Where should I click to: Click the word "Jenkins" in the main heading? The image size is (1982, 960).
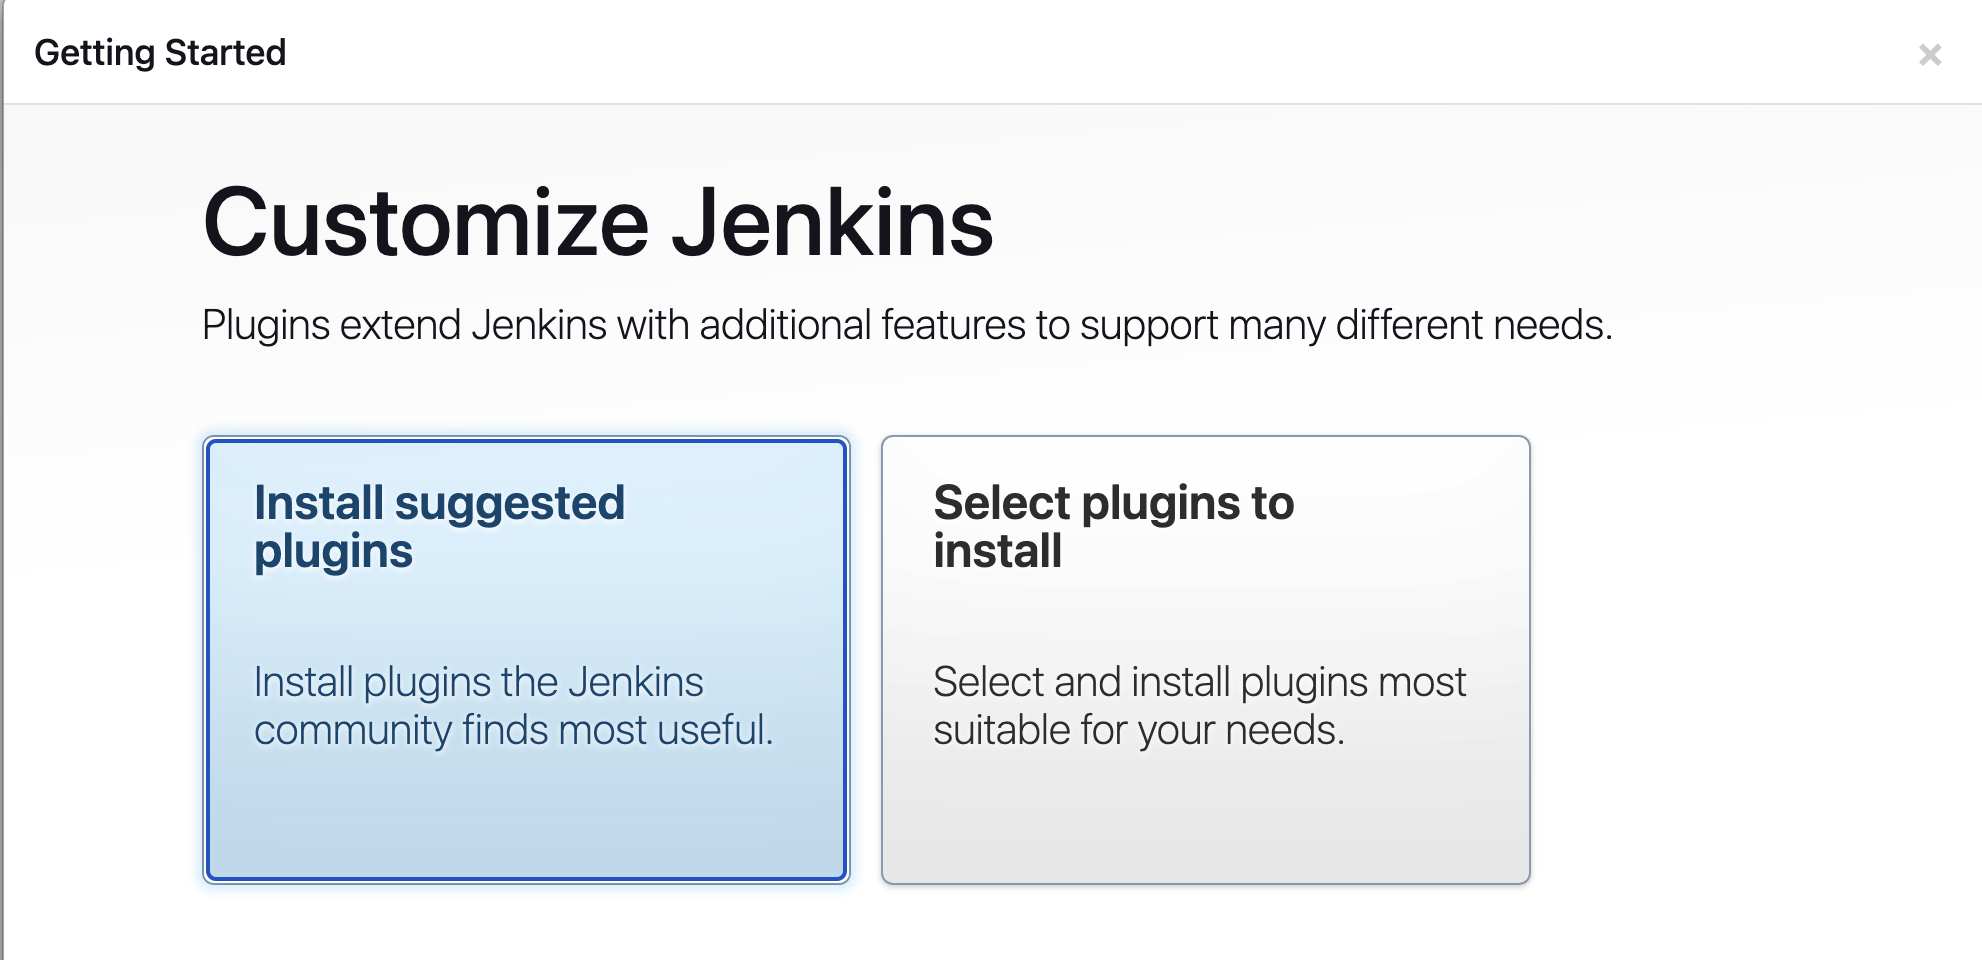click(832, 223)
